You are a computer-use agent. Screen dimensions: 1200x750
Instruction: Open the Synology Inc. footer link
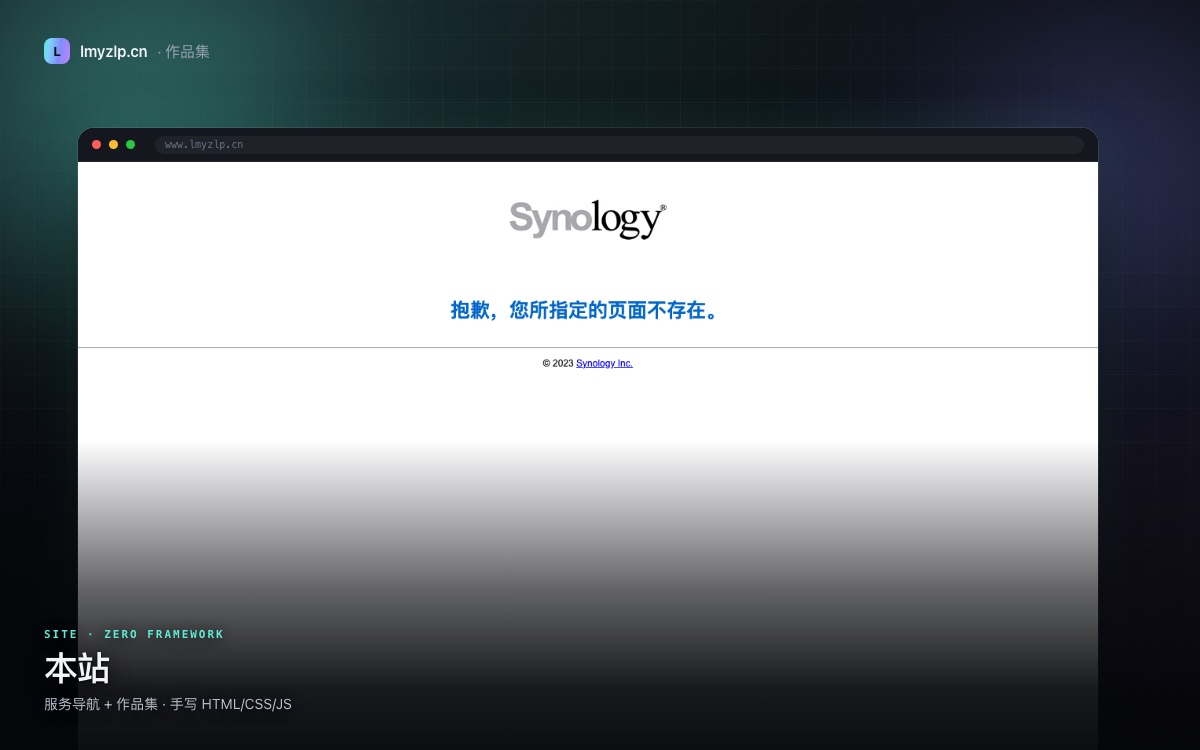point(604,363)
